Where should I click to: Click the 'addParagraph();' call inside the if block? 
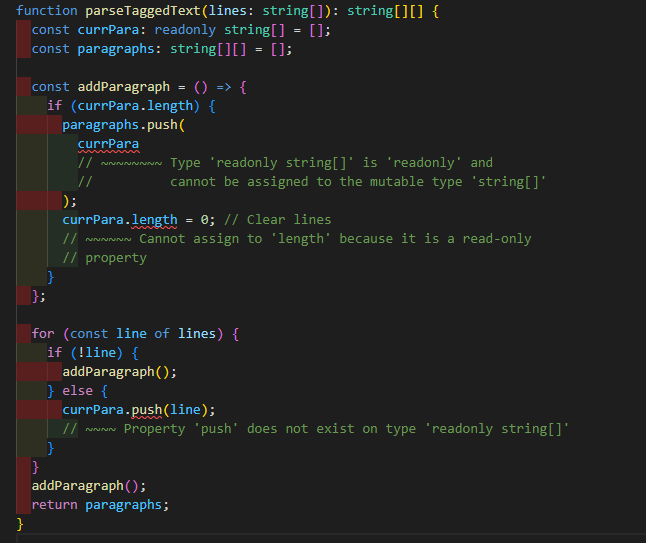(119, 372)
